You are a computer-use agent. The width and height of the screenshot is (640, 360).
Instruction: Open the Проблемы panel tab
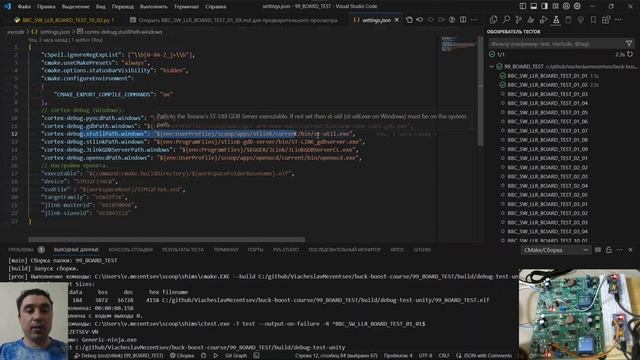coord(21,249)
